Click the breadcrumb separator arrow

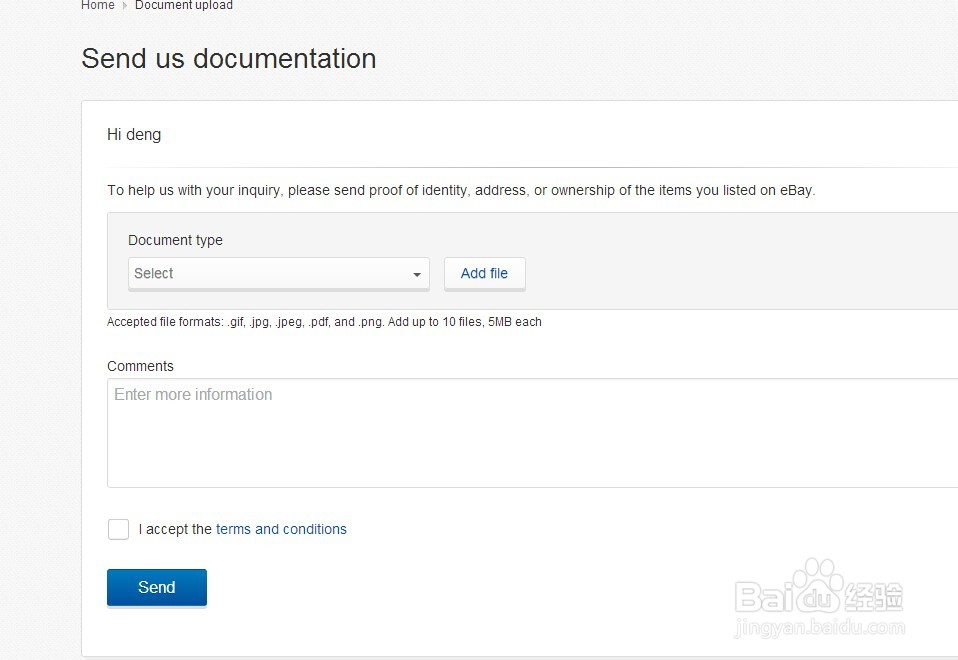125,6
